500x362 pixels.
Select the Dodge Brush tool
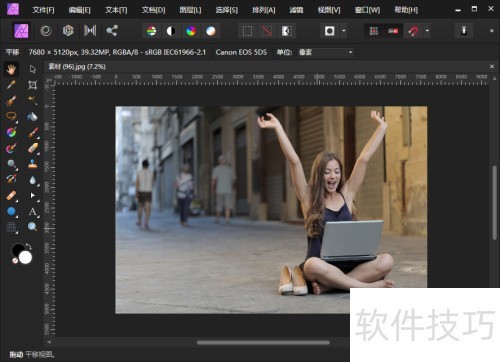(11, 164)
